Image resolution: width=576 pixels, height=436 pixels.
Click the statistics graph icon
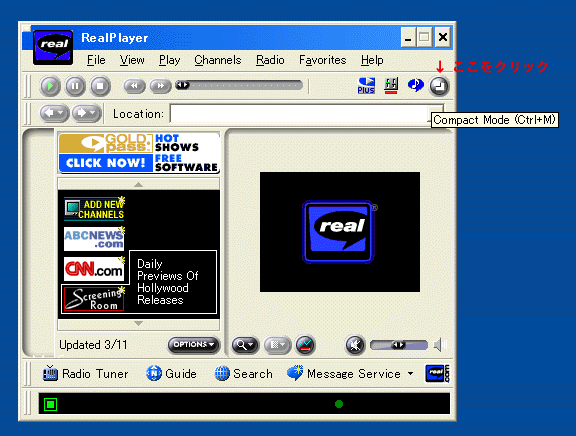pyautogui.click(x=305, y=345)
